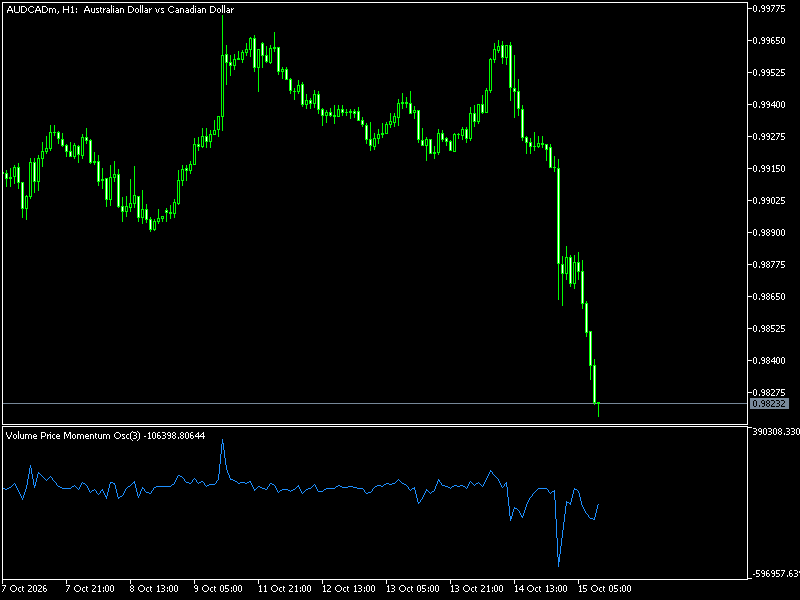The image size is (800, 600).
Task: Click the 0.99150 price axis label
Action: (x=771, y=168)
